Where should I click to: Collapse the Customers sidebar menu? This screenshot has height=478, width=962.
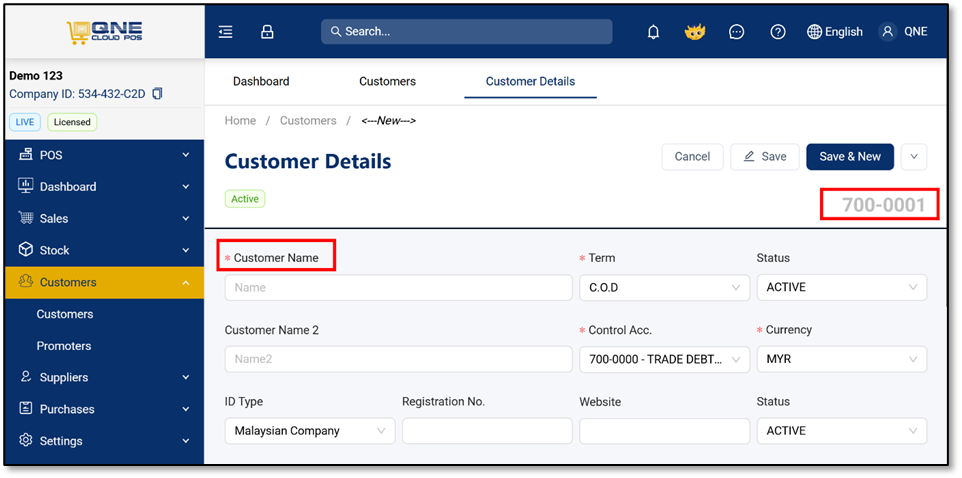186,282
